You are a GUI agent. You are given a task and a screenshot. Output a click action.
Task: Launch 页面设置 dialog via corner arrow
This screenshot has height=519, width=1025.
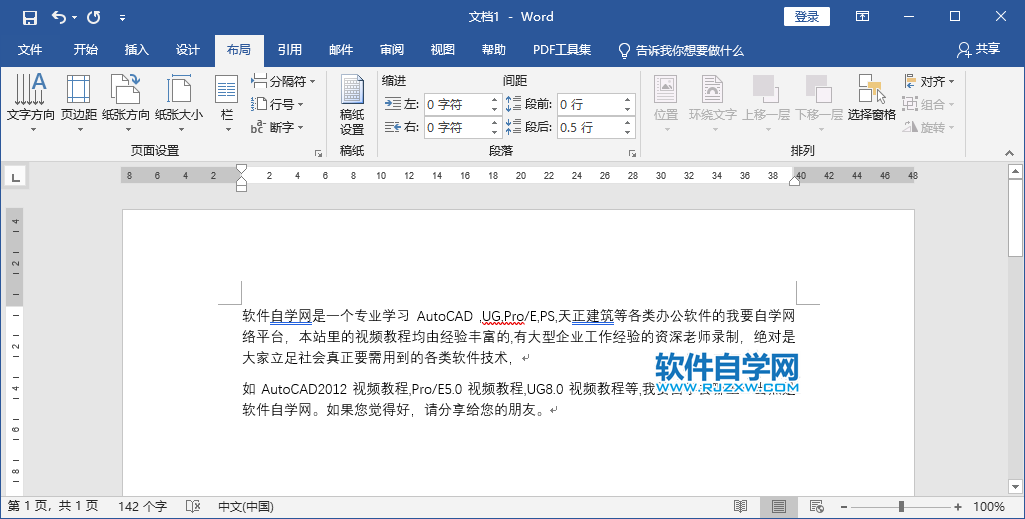(x=318, y=153)
